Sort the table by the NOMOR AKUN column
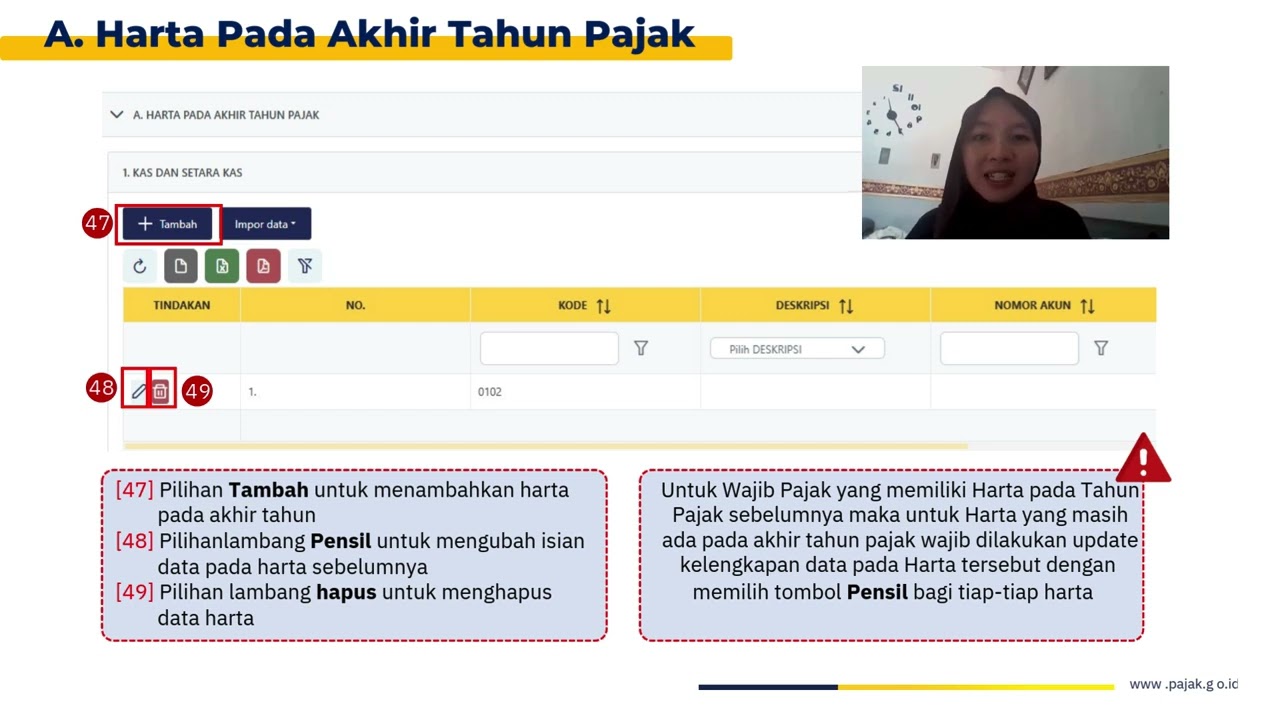 [x=1087, y=306]
